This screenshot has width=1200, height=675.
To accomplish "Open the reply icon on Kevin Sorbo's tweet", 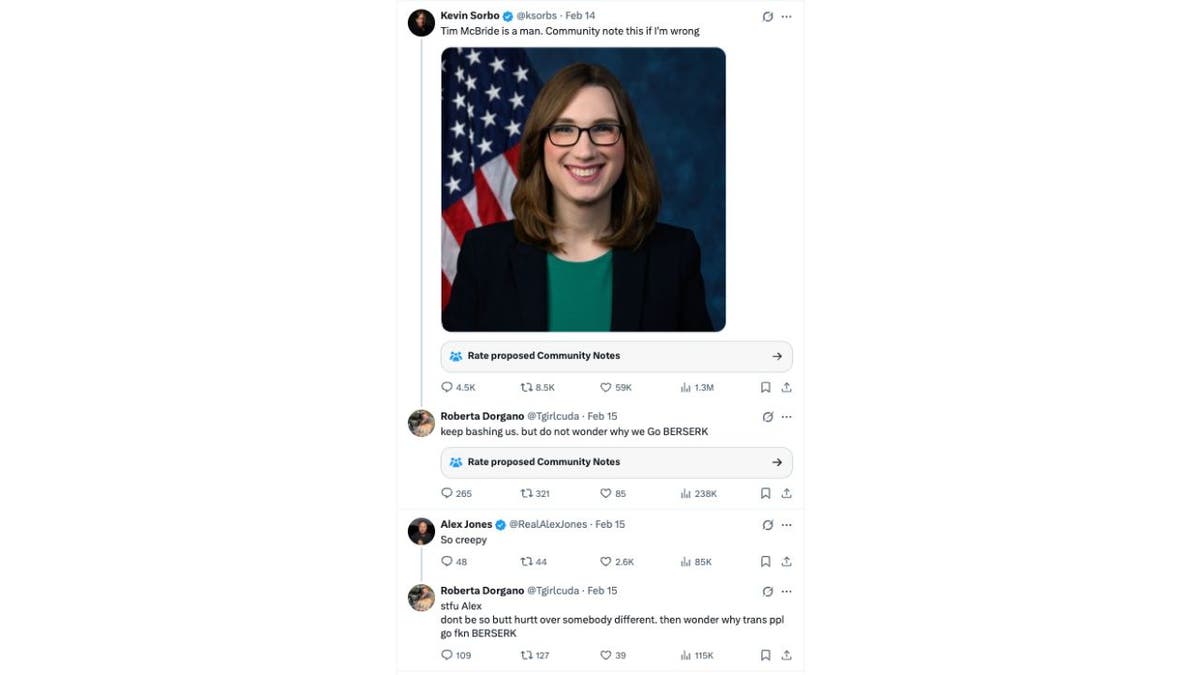I will [x=446, y=387].
